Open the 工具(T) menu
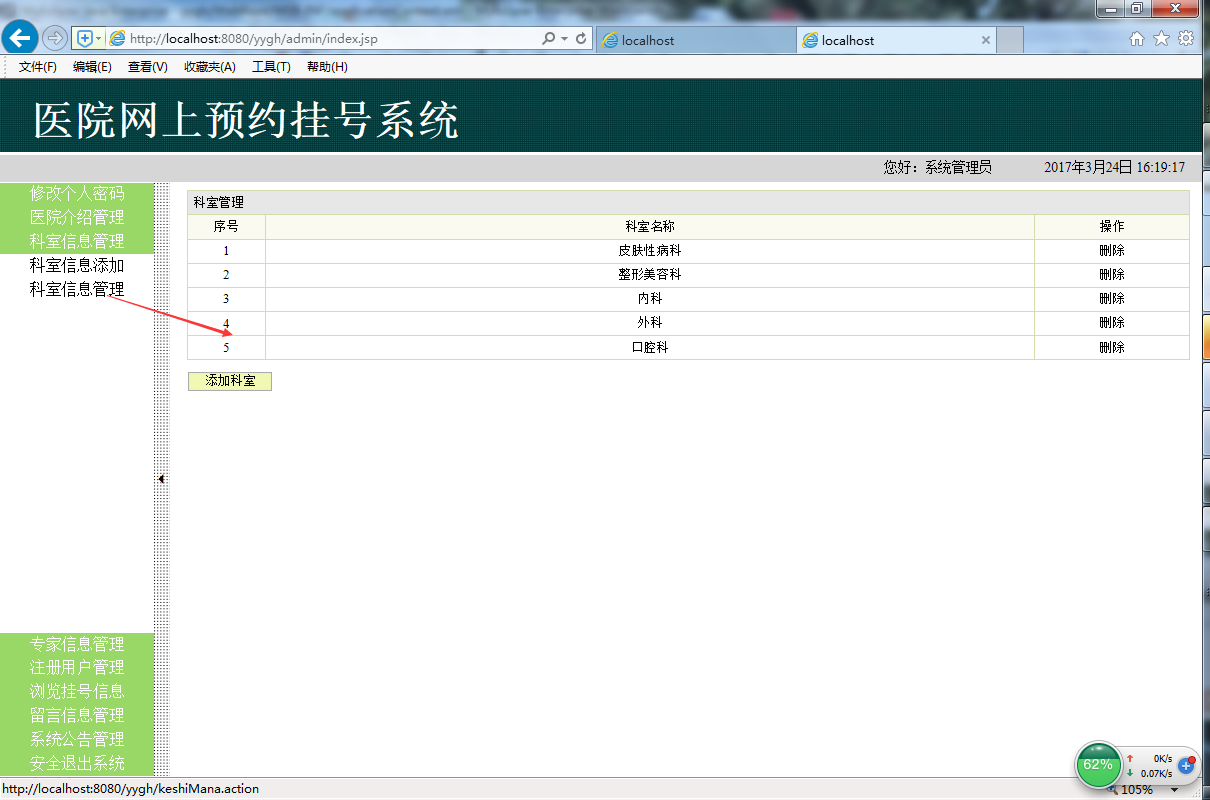Screen dimensions: 1210x800 [271, 67]
